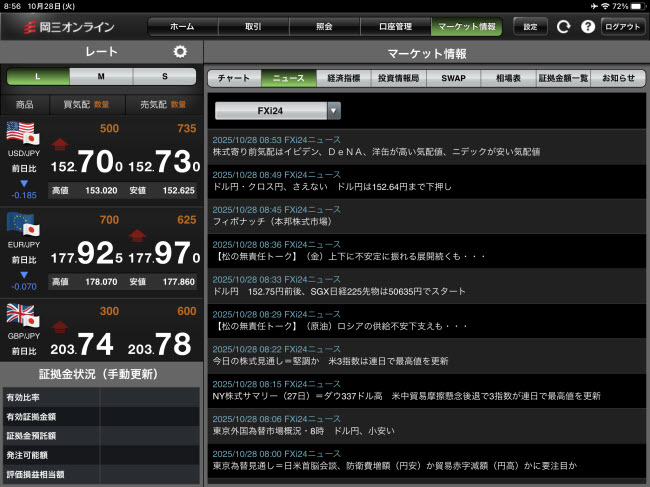Image resolution: width=650 pixels, height=487 pixels.
Task: Select the 証拠金預託額 row
Action: [x=101, y=436]
